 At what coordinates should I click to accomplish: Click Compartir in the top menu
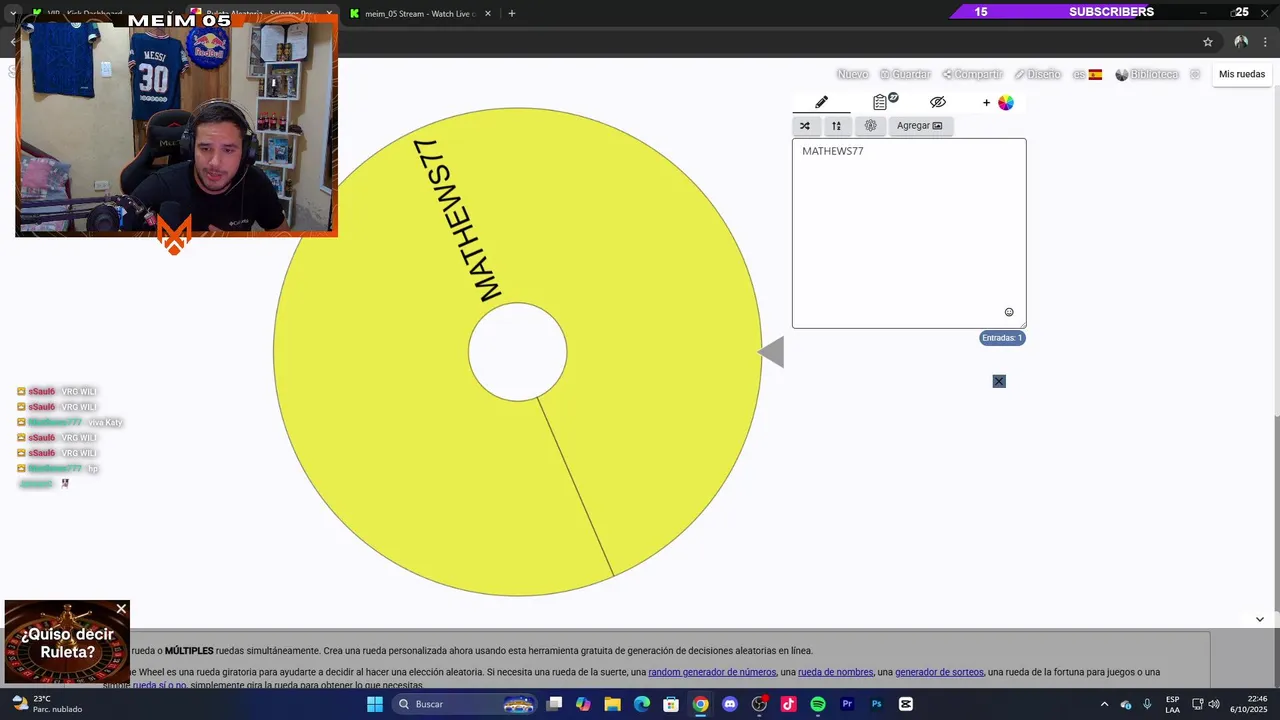pyautogui.click(x=972, y=74)
